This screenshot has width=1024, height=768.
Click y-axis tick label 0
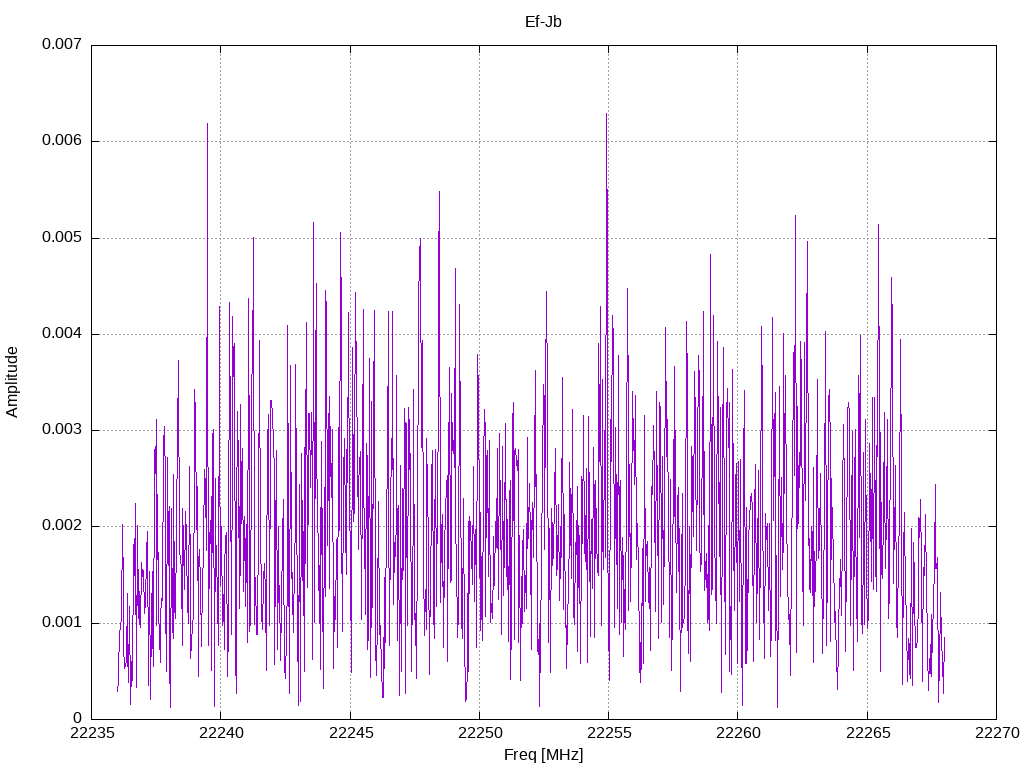point(78,718)
